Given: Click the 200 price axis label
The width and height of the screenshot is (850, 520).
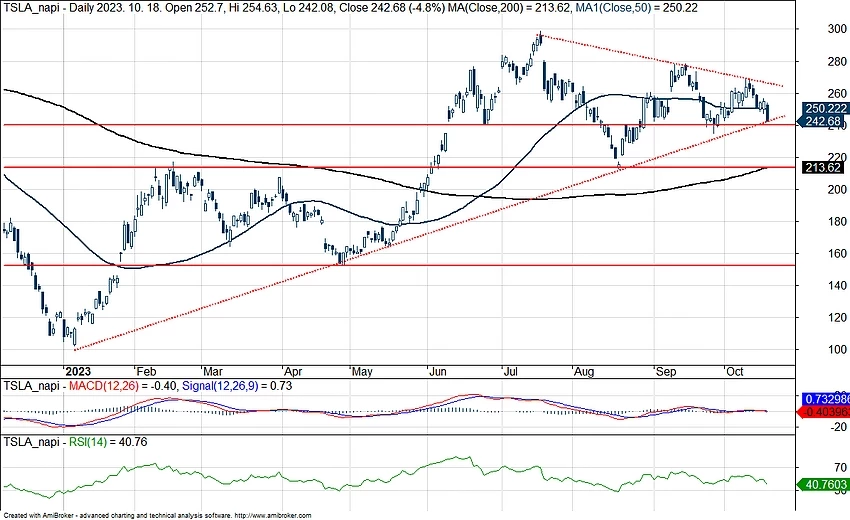Looking at the screenshot, I should pyautogui.click(x=837, y=189).
